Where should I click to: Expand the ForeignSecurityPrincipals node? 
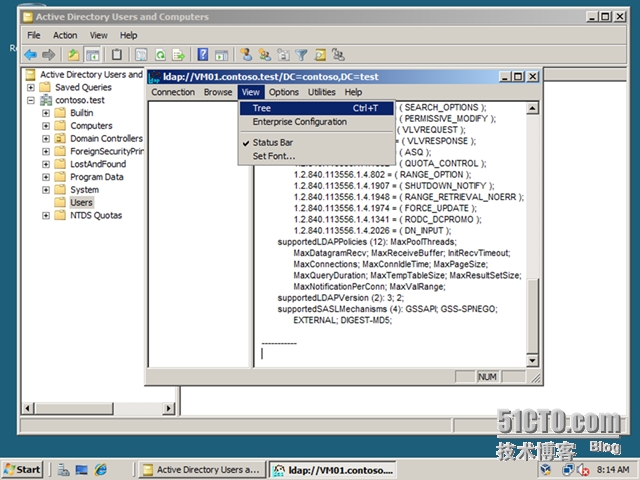click(x=46, y=151)
